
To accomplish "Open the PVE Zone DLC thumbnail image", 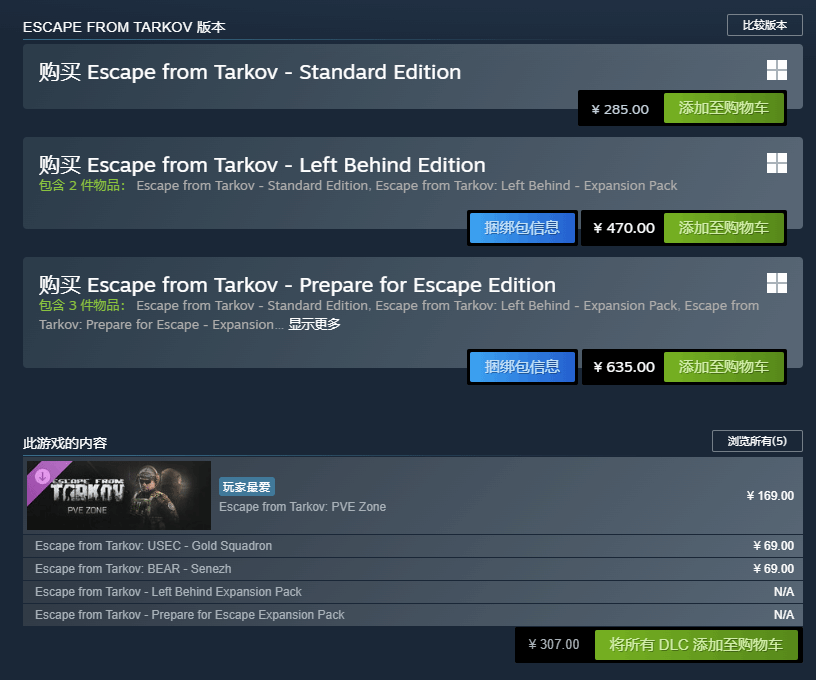I will (x=119, y=495).
